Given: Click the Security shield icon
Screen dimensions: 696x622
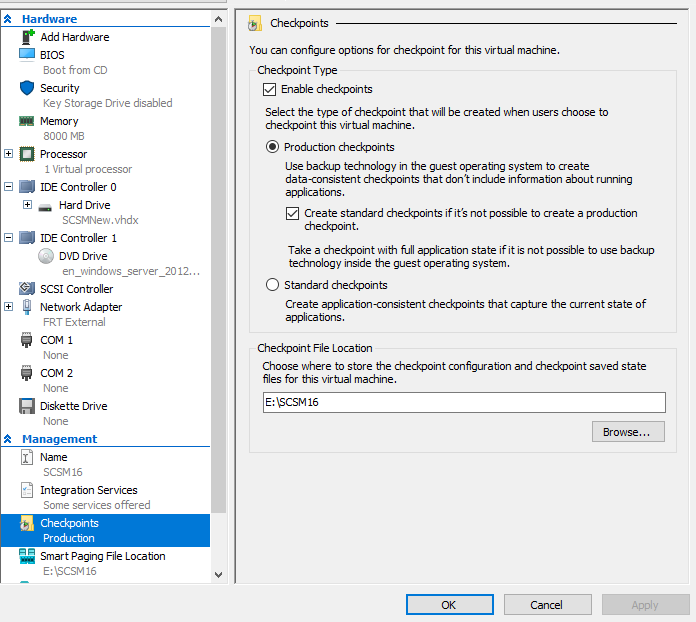Looking at the screenshot, I should (27, 88).
